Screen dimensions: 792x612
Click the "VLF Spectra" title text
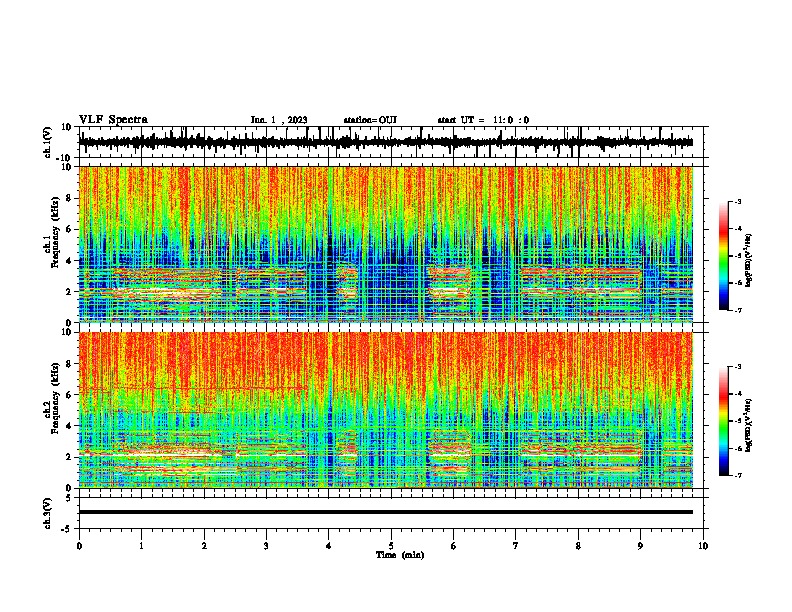tap(113, 120)
